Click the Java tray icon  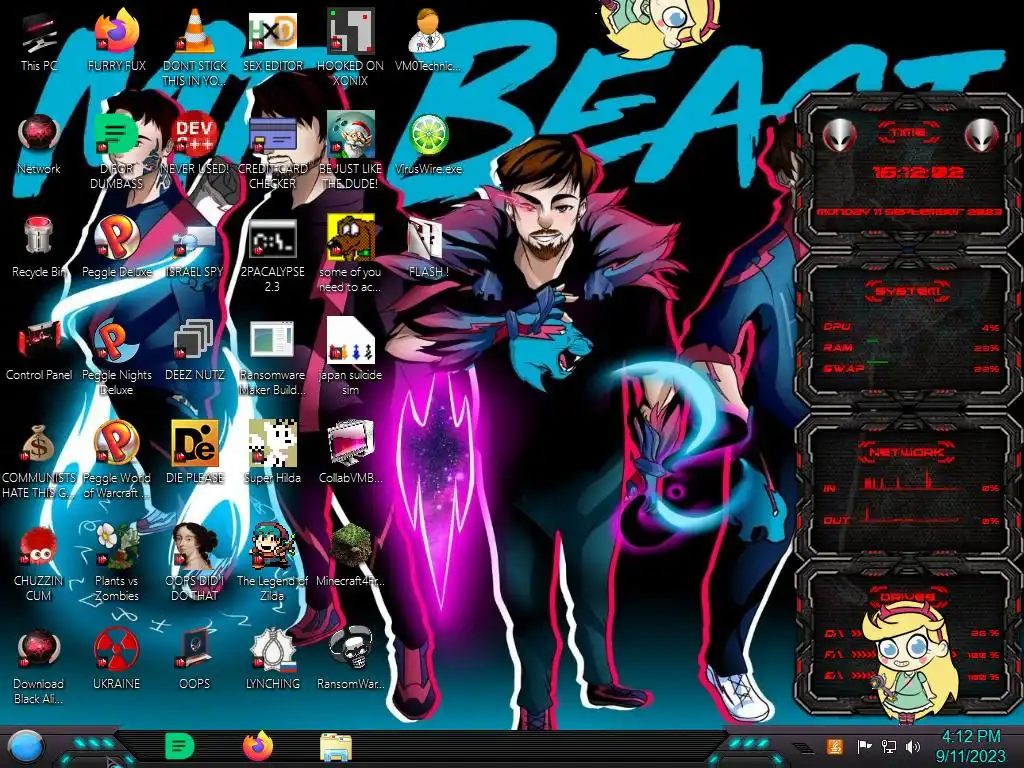tap(835, 746)
